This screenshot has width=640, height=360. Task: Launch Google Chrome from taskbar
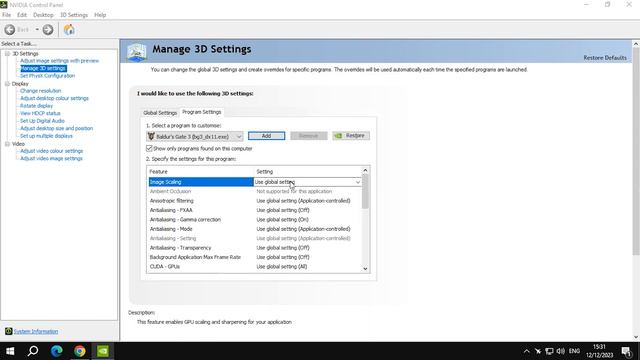click(80, 351)
